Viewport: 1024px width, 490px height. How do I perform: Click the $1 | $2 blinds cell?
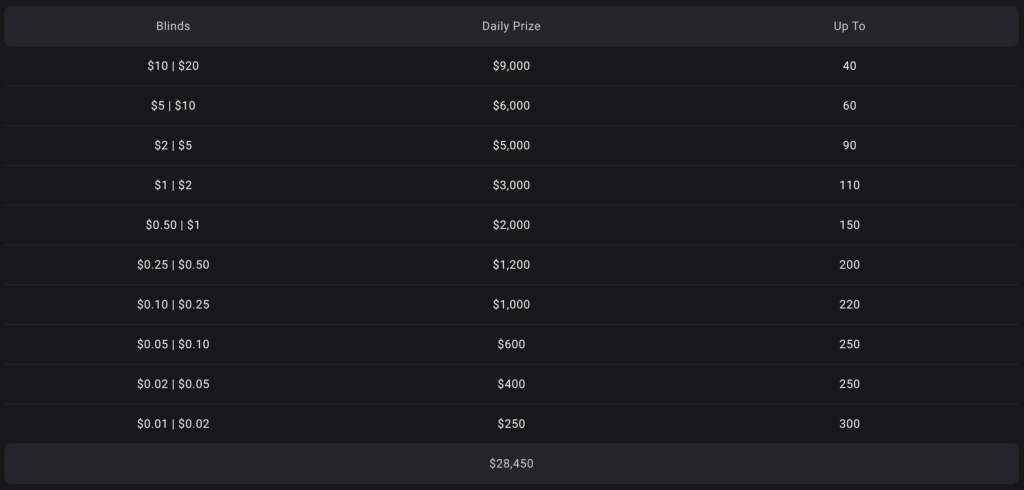coord(173,185)
